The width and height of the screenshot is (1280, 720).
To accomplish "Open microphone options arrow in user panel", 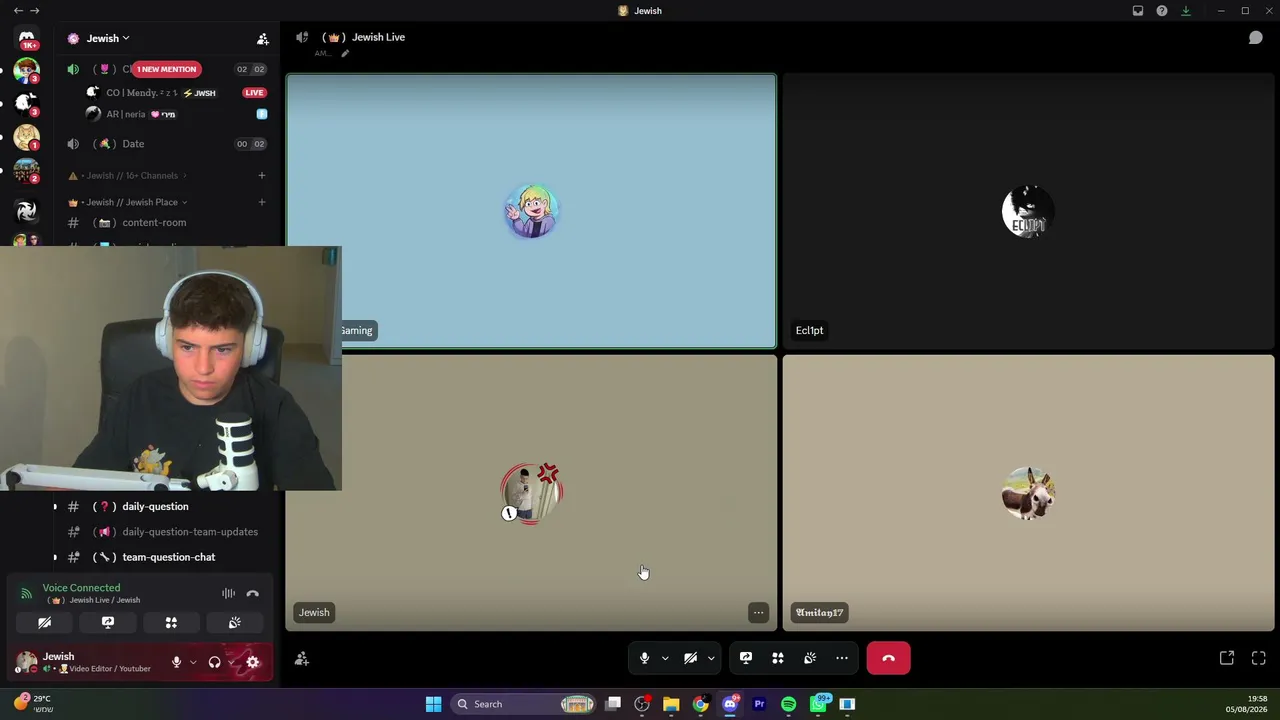I will tap(193, 662).
